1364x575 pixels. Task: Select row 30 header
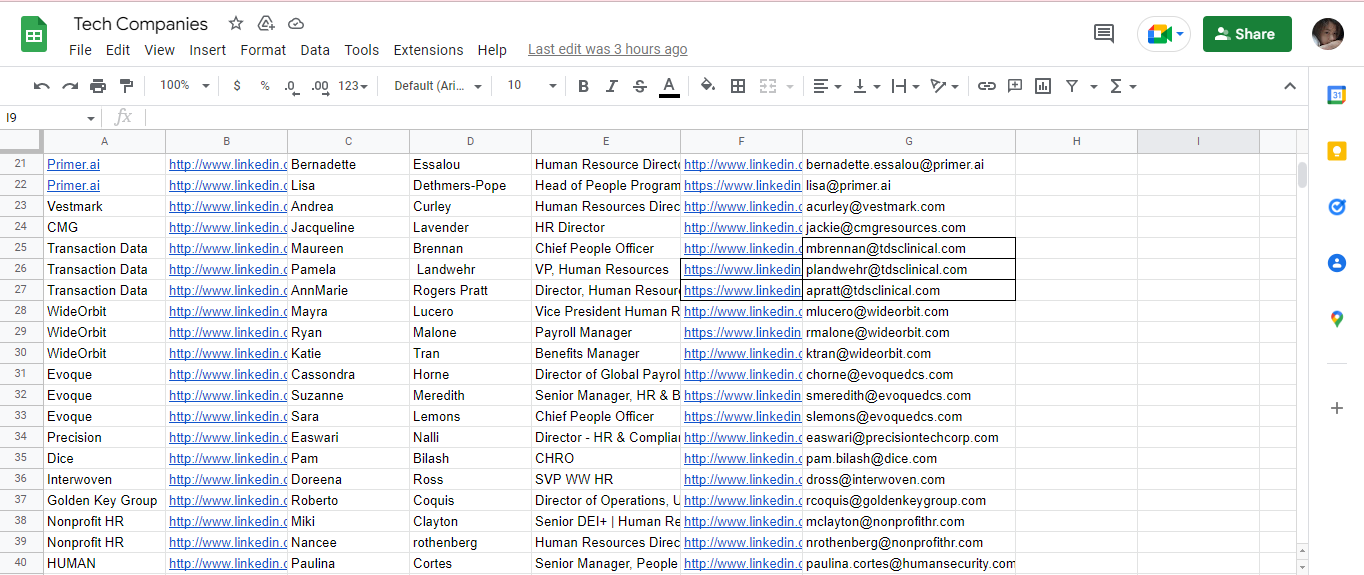[21, 353]
